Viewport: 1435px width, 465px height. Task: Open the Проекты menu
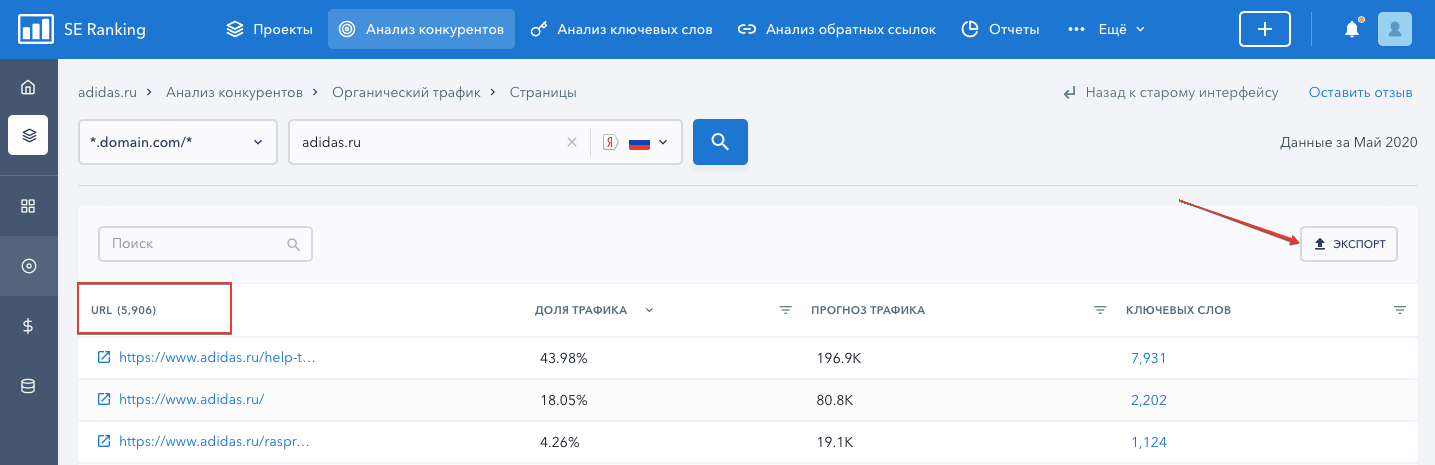[x=269, y=29]
